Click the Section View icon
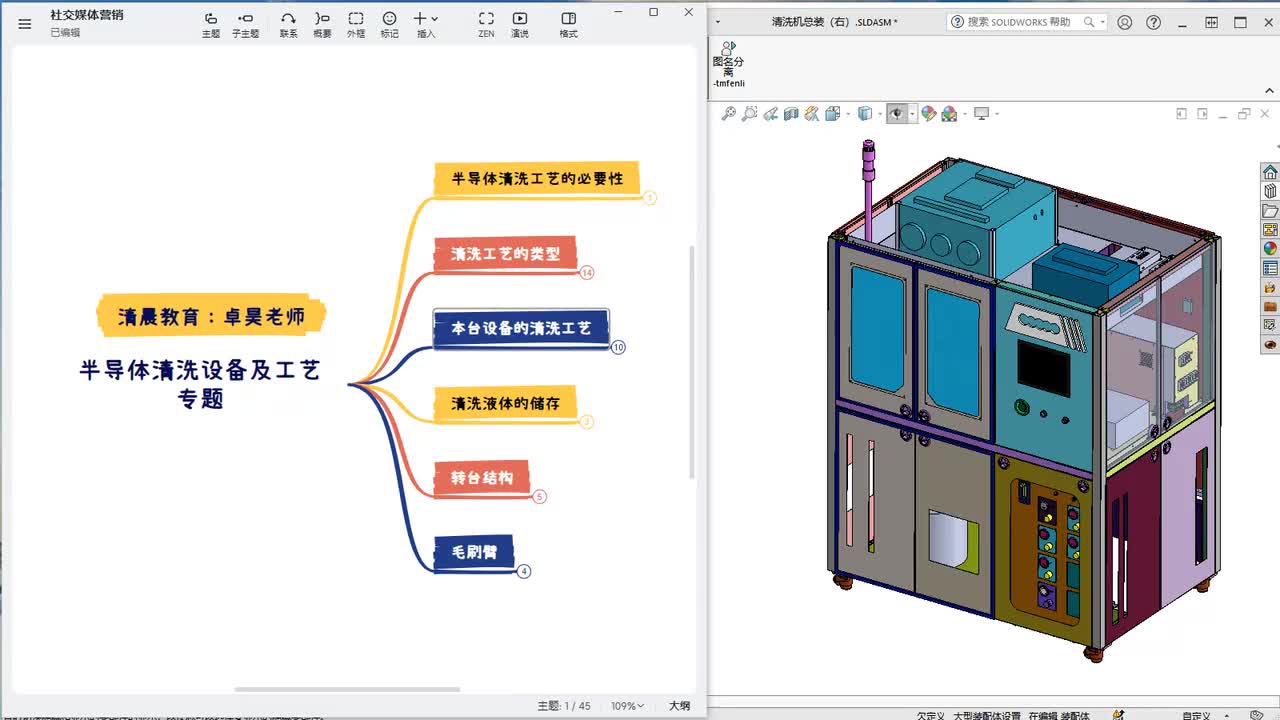Screen dimensions: 1280x720 click(x=791, y=114)
